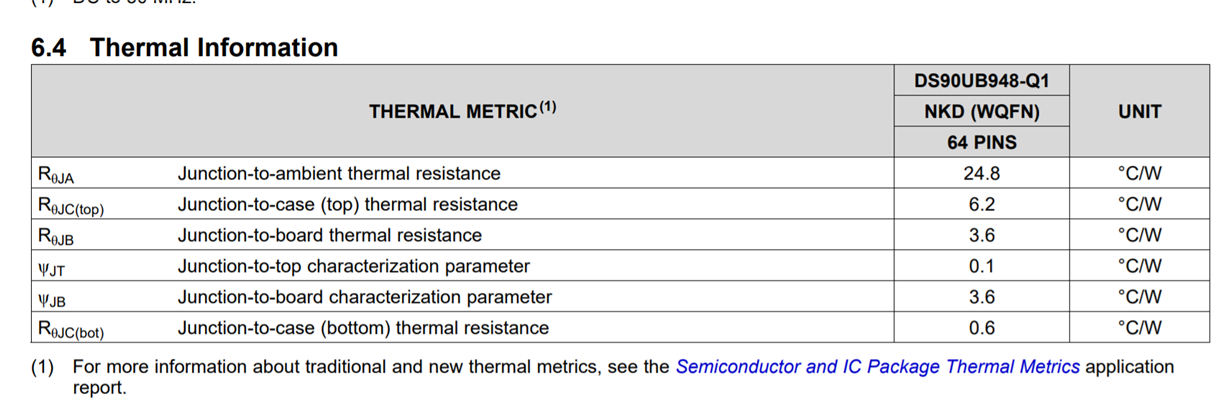Click the RθJA symbol cell

coord(56,175)
